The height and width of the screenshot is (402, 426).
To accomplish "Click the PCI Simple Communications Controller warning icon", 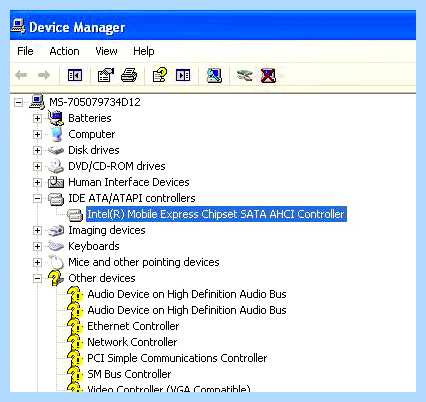I will click(x=75, y=358).
